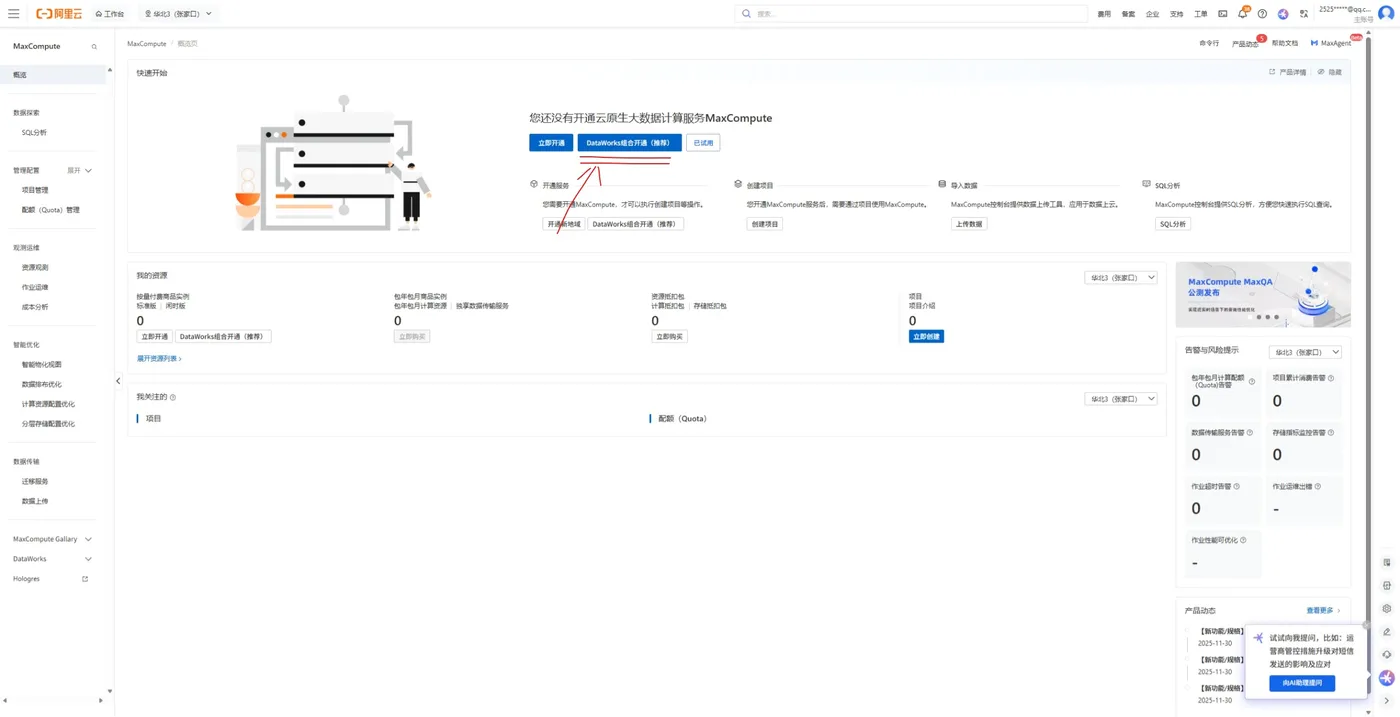The height and width of the screenshot is (717, 1400).
Task: Open region dropdown in 我的资源
Action: point(1121,278)
